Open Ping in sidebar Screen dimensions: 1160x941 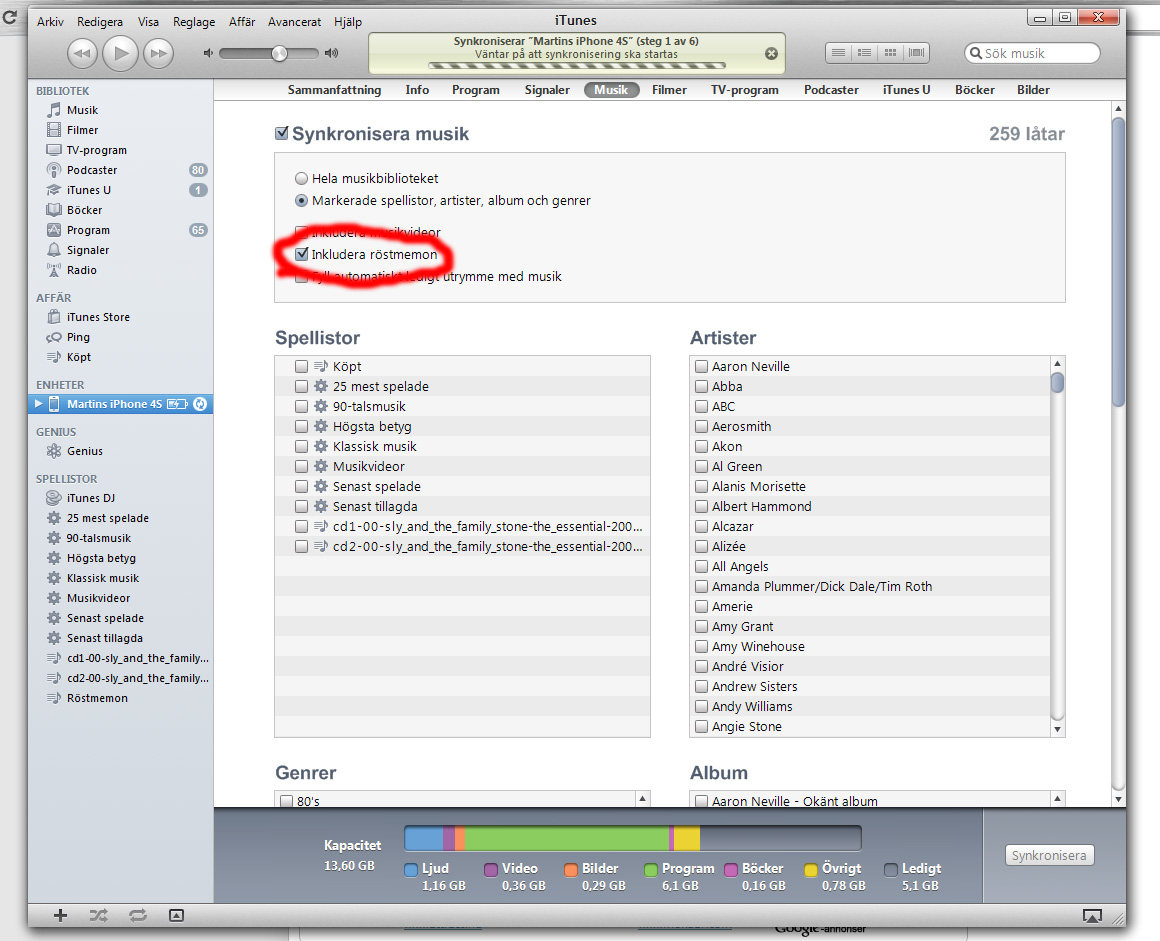(x=78, y=337)
